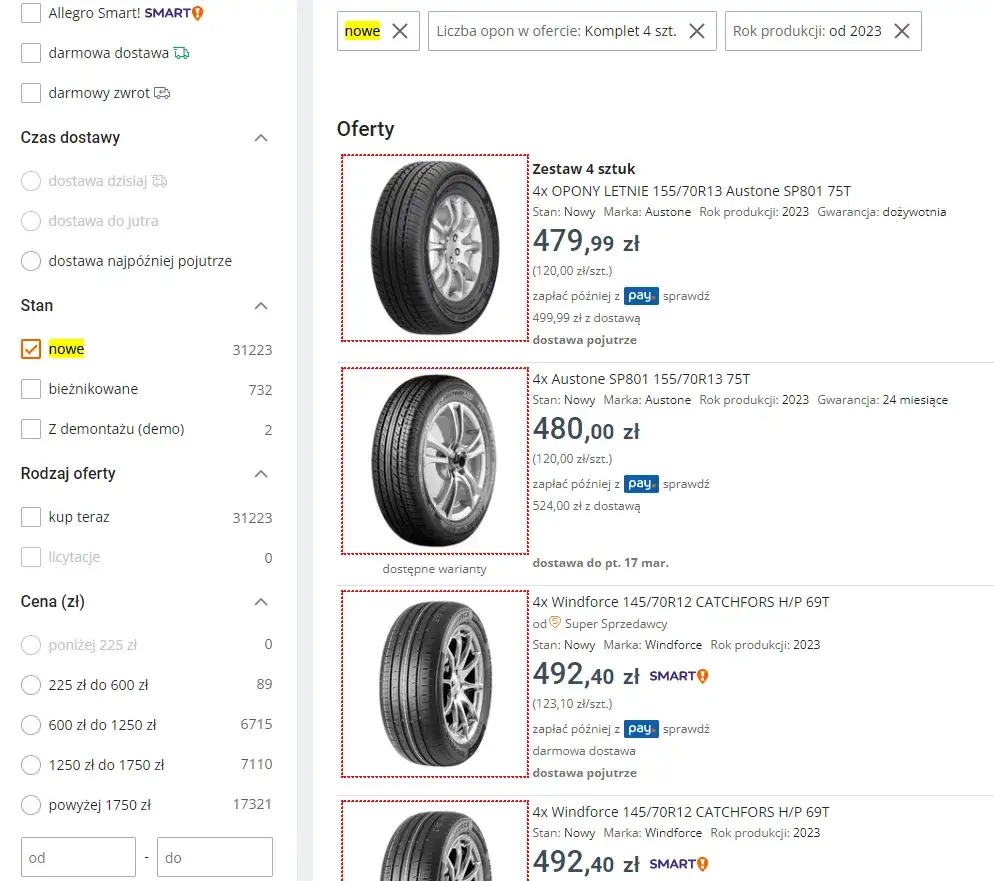Select the 225 zł do 600 zł price range

[31, 685]
